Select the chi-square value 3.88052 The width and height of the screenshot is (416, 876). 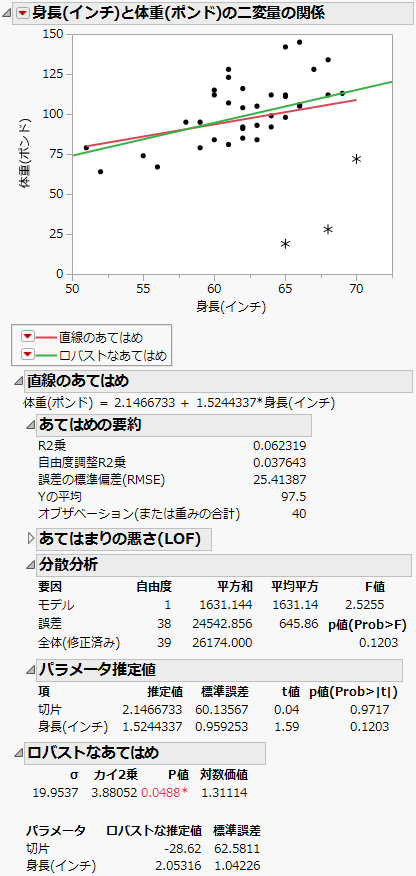click(x=116, y=792)
